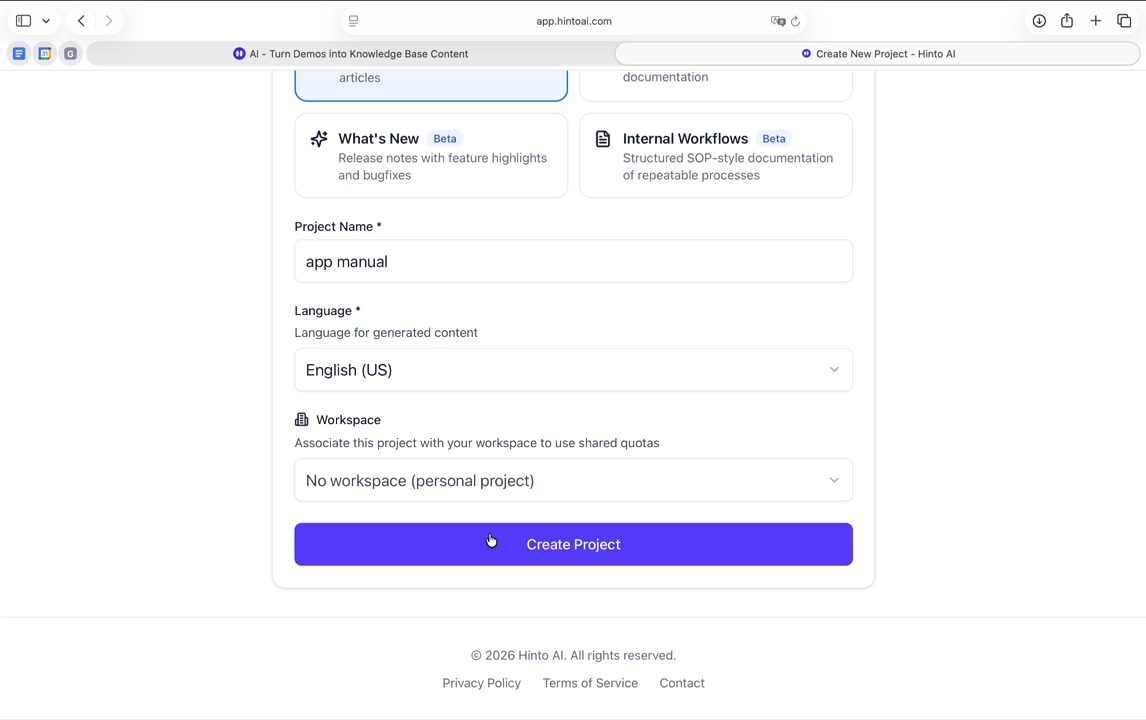
Task: Click the page reload icon
Action: click(796, 21)
